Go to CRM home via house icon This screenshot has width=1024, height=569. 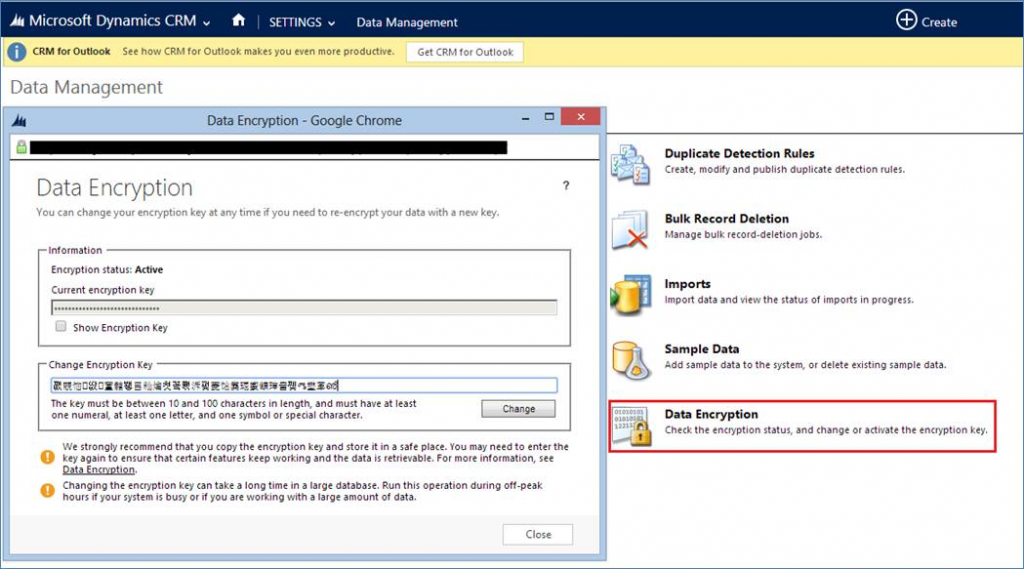tap(238, 20)
